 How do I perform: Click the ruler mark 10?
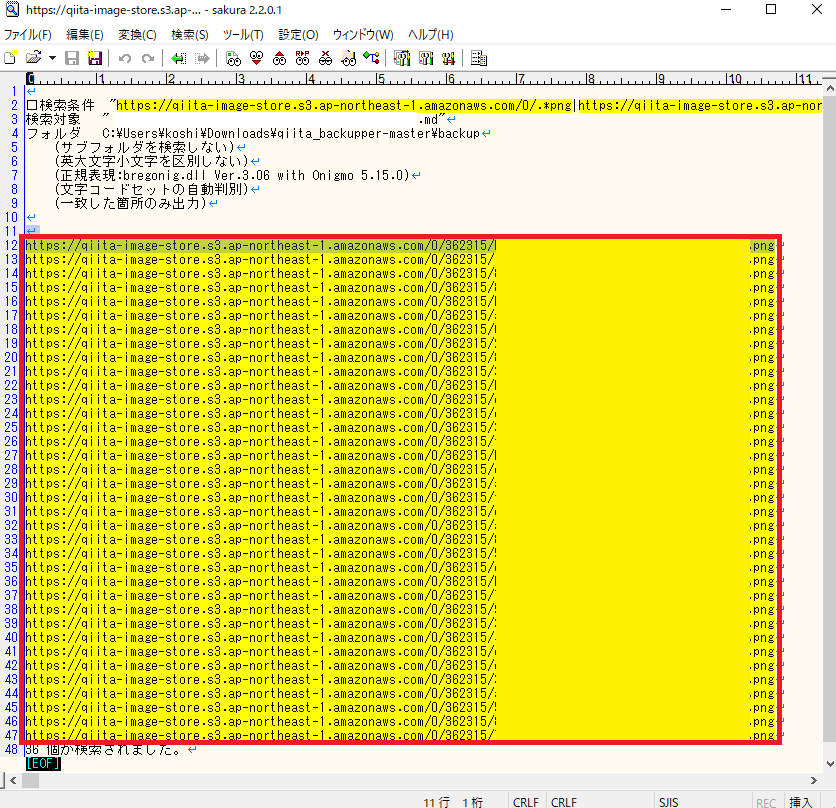(x=735, y=79)
